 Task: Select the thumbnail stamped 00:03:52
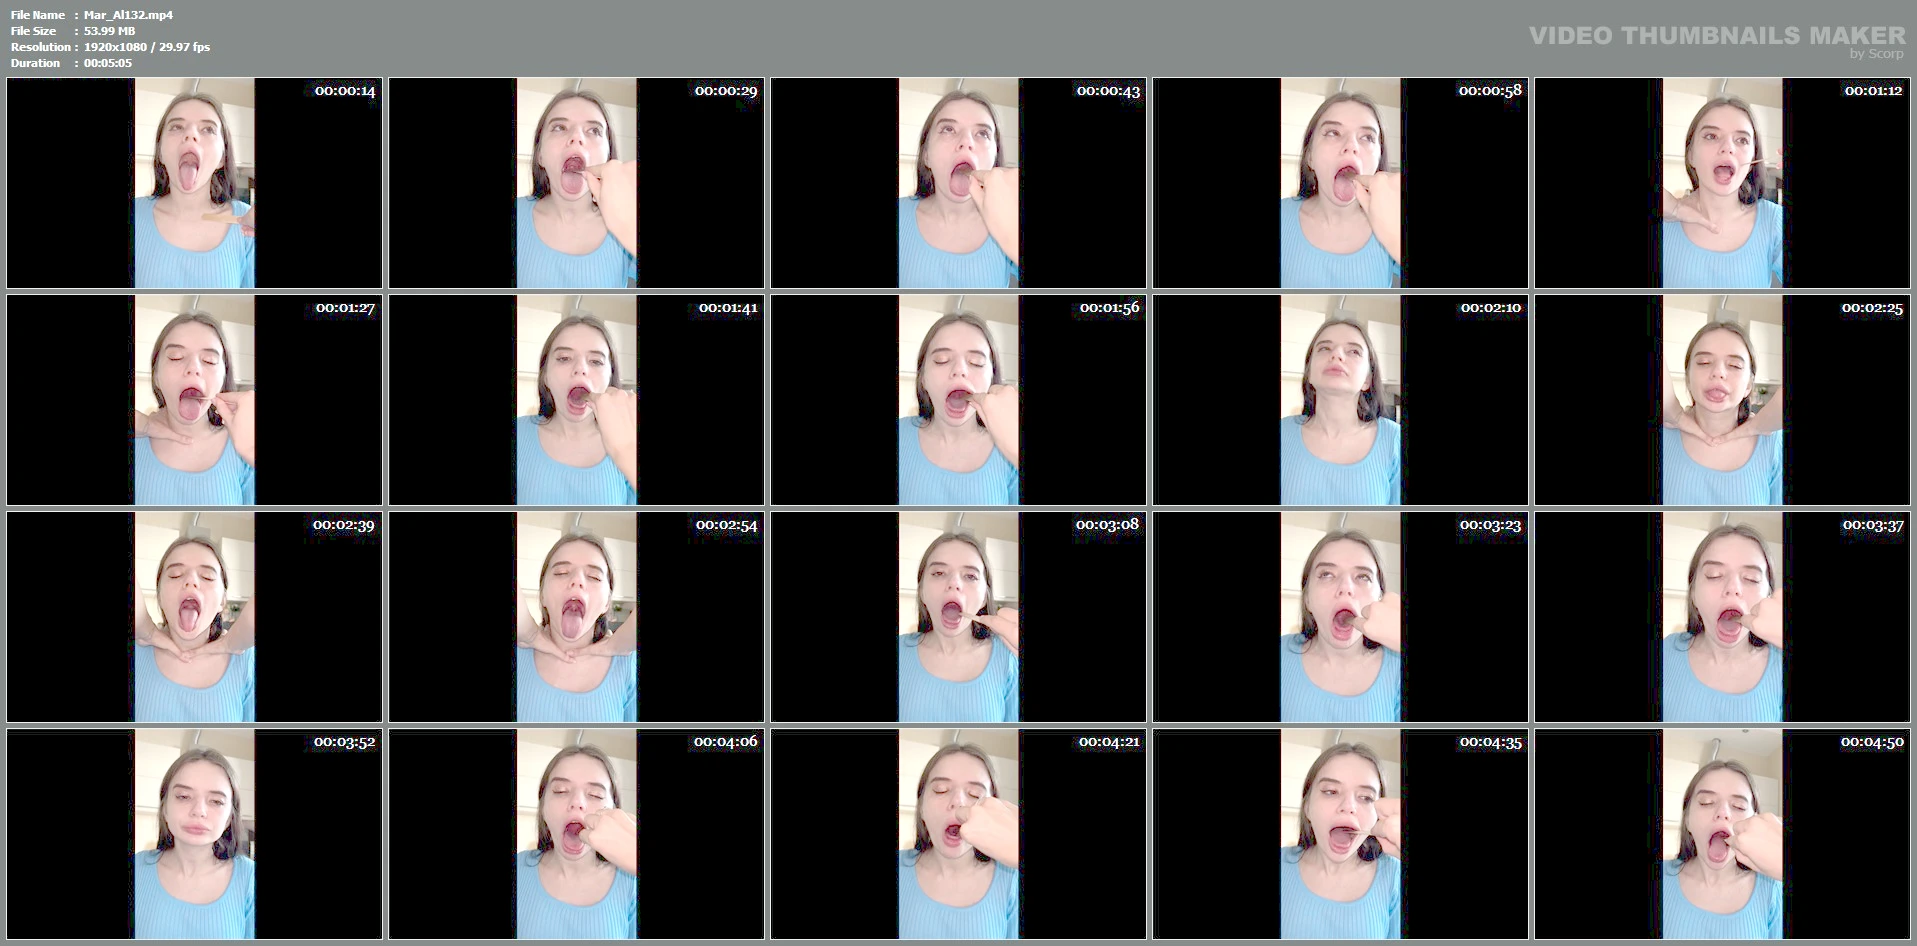pos(195,834)
